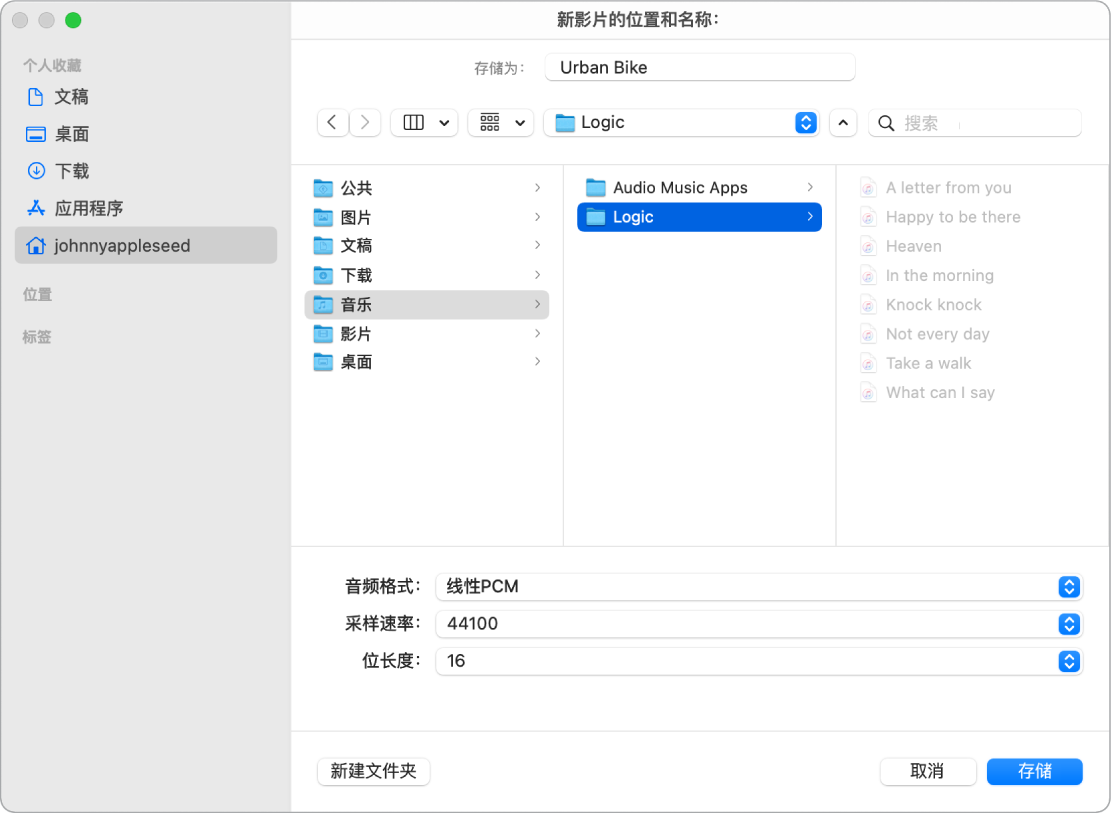
Task: Open the 音频格式 dropdown showing 线性PCM
Action: click(1067, 588)
